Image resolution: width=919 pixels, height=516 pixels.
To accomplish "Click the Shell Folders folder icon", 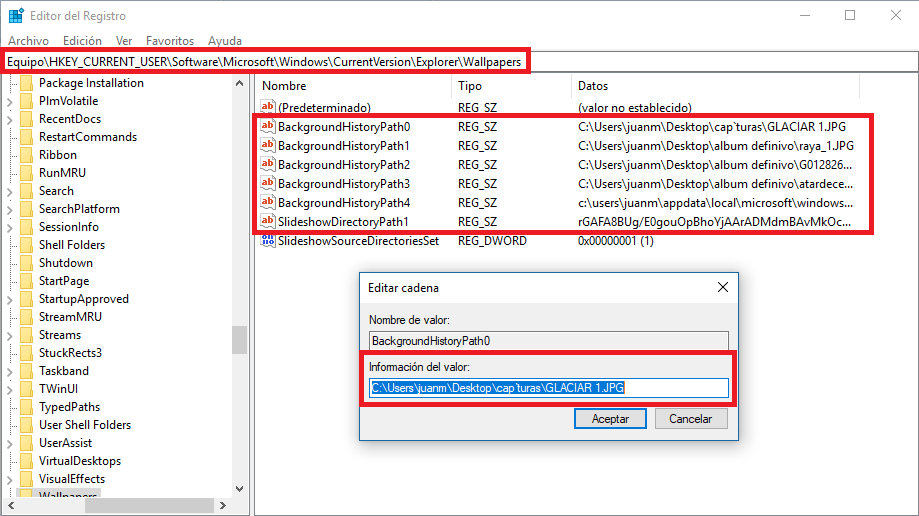I will [x=26, y=245].
